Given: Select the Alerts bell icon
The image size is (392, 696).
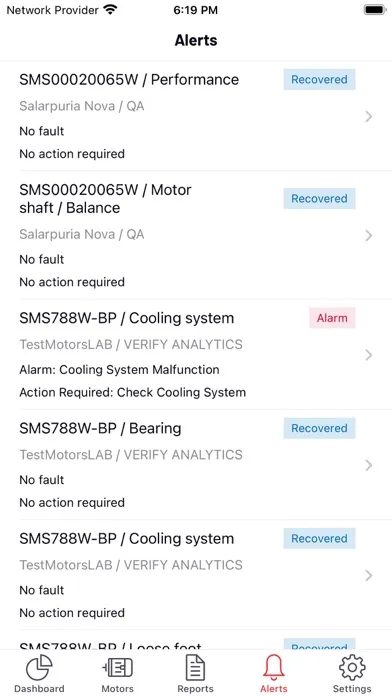Looking at the screenshot, I should pyautogui.click(x=274, y=667).
